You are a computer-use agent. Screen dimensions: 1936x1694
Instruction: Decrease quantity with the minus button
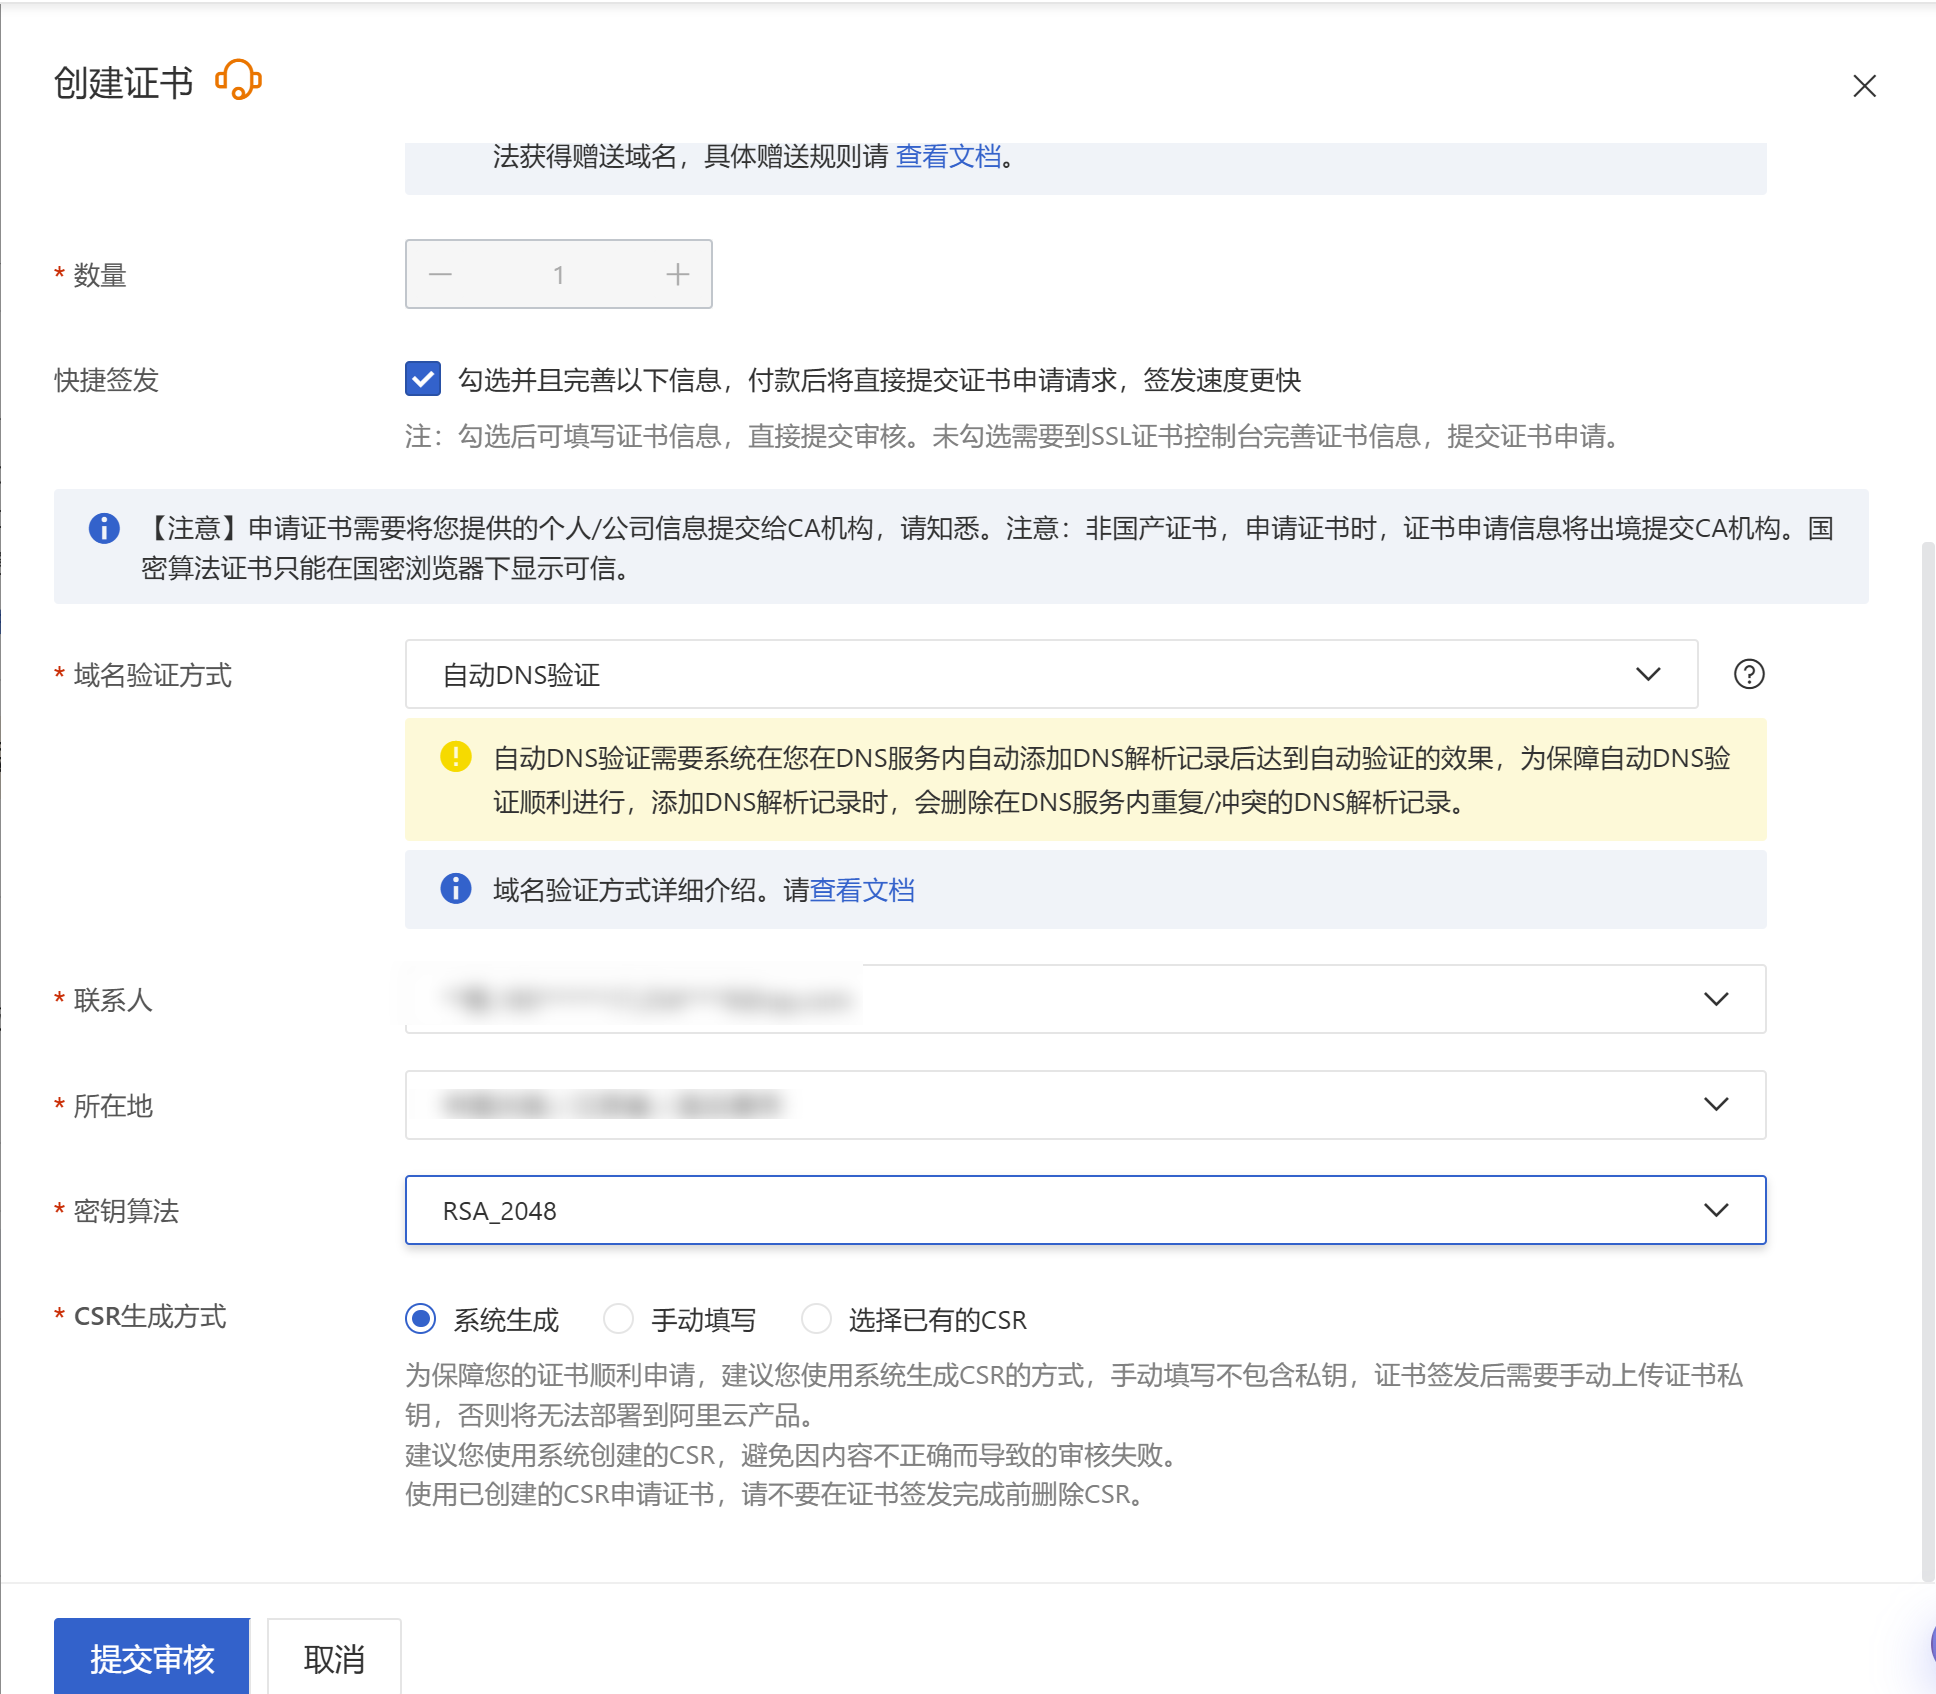click(440, 274)
